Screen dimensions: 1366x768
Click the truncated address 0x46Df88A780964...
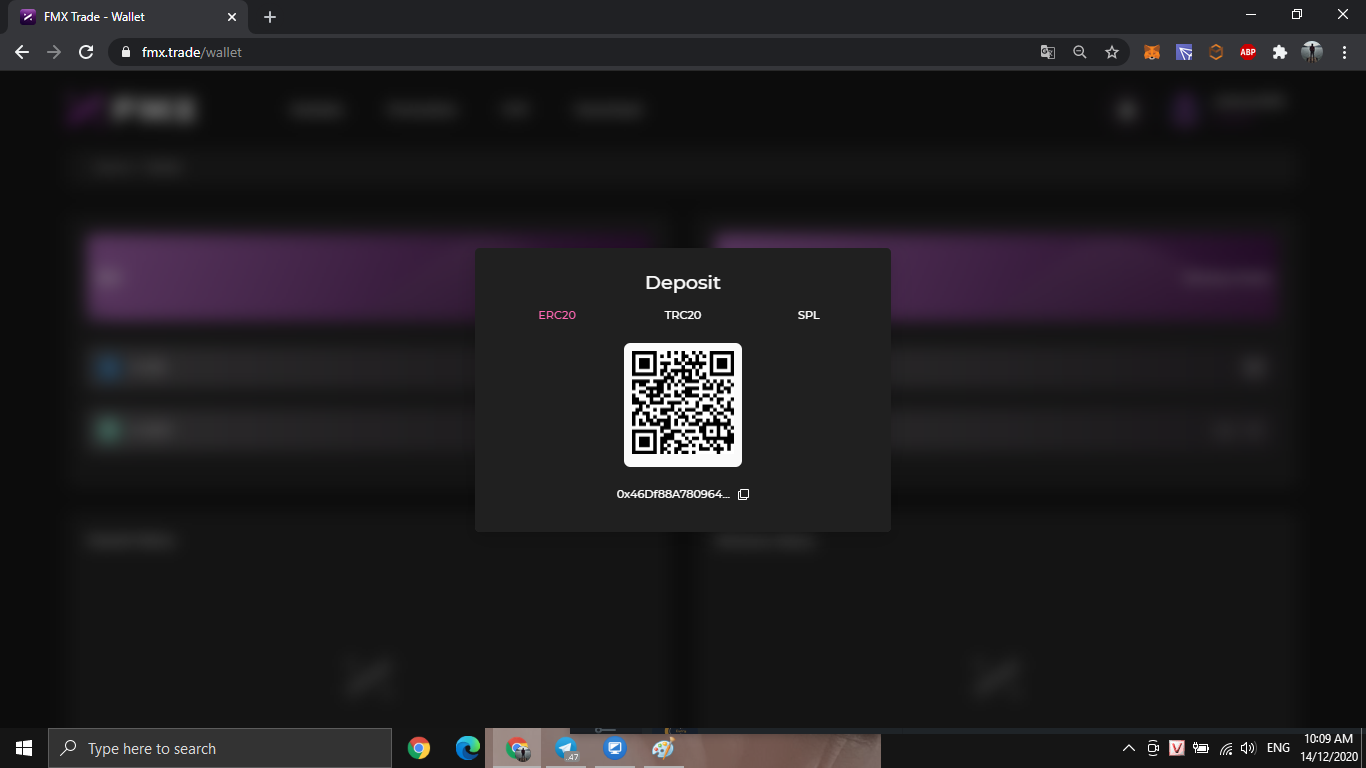point(673,494)
